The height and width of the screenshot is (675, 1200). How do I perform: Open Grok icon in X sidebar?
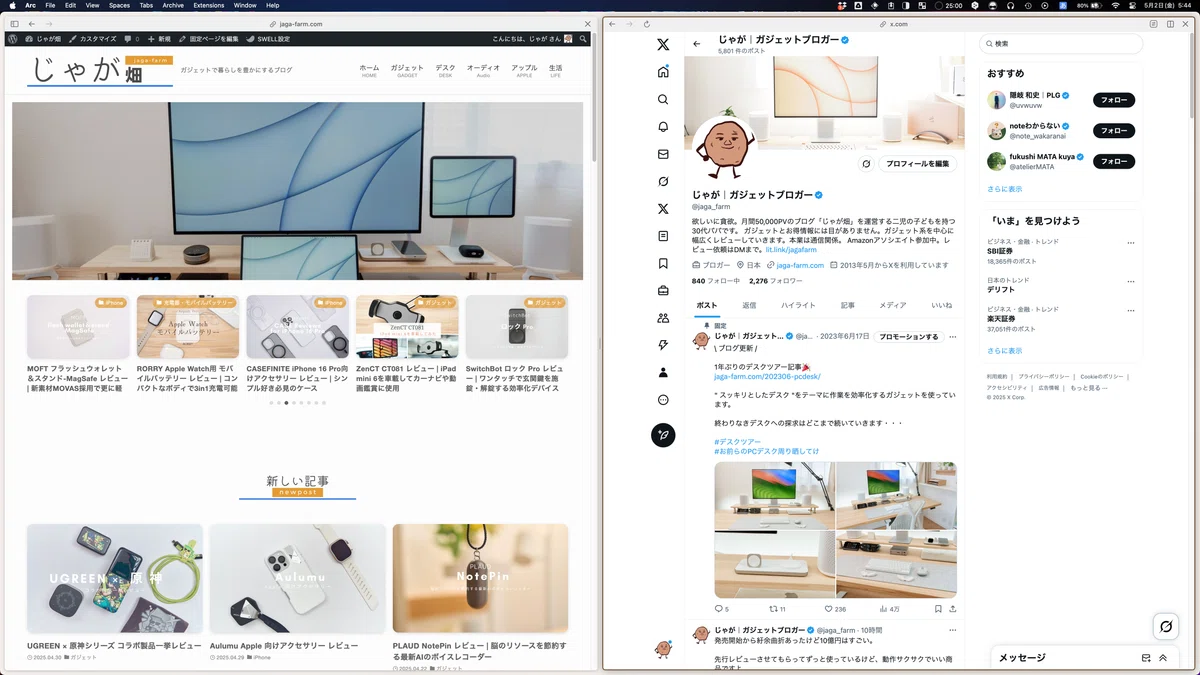click(663, 182)
